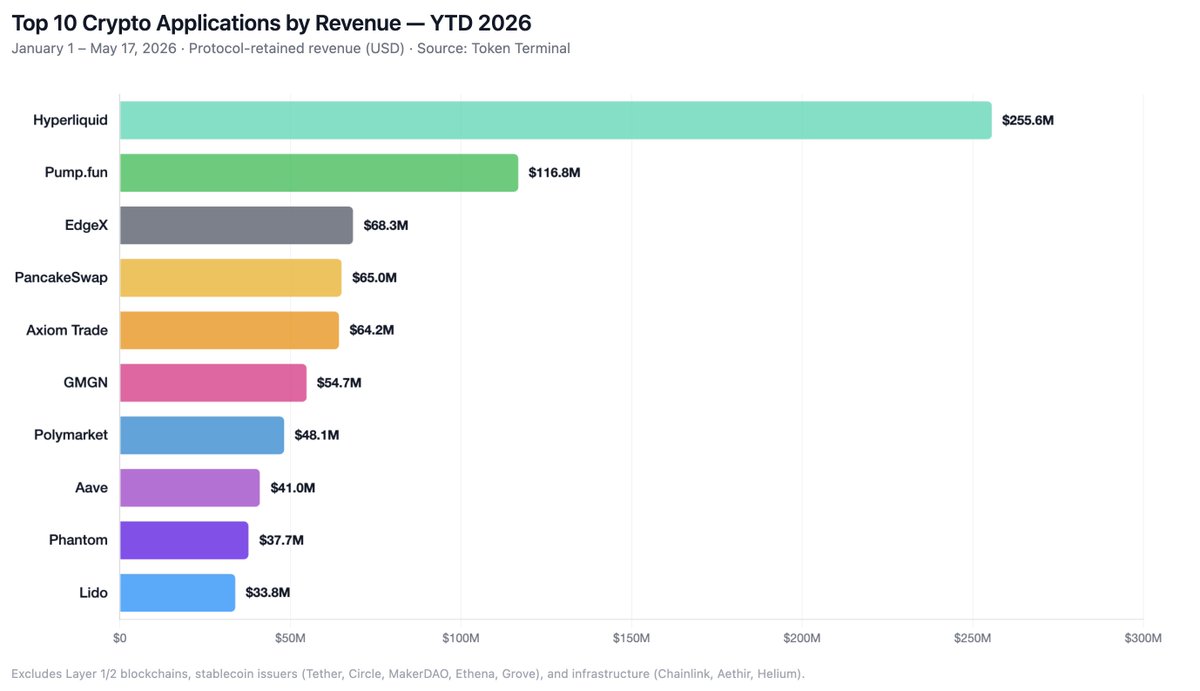Click the '$0' x-axis tick label
Image resolution: width=1200 pixels, height=691 pixels.
(x=120, y=637)
